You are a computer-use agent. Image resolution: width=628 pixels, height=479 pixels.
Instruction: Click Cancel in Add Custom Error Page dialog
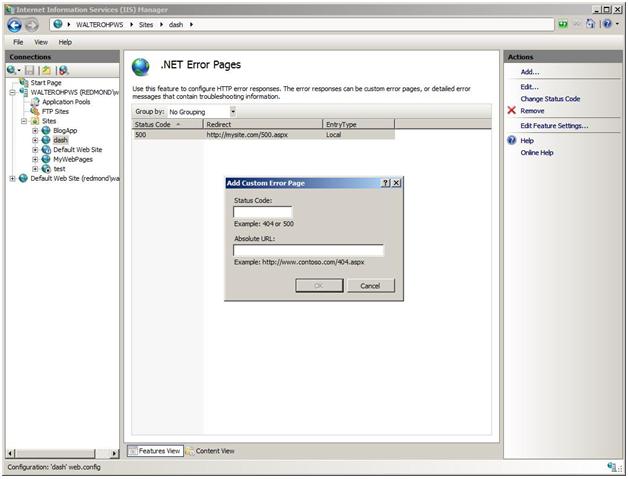[x=370, y=286]
